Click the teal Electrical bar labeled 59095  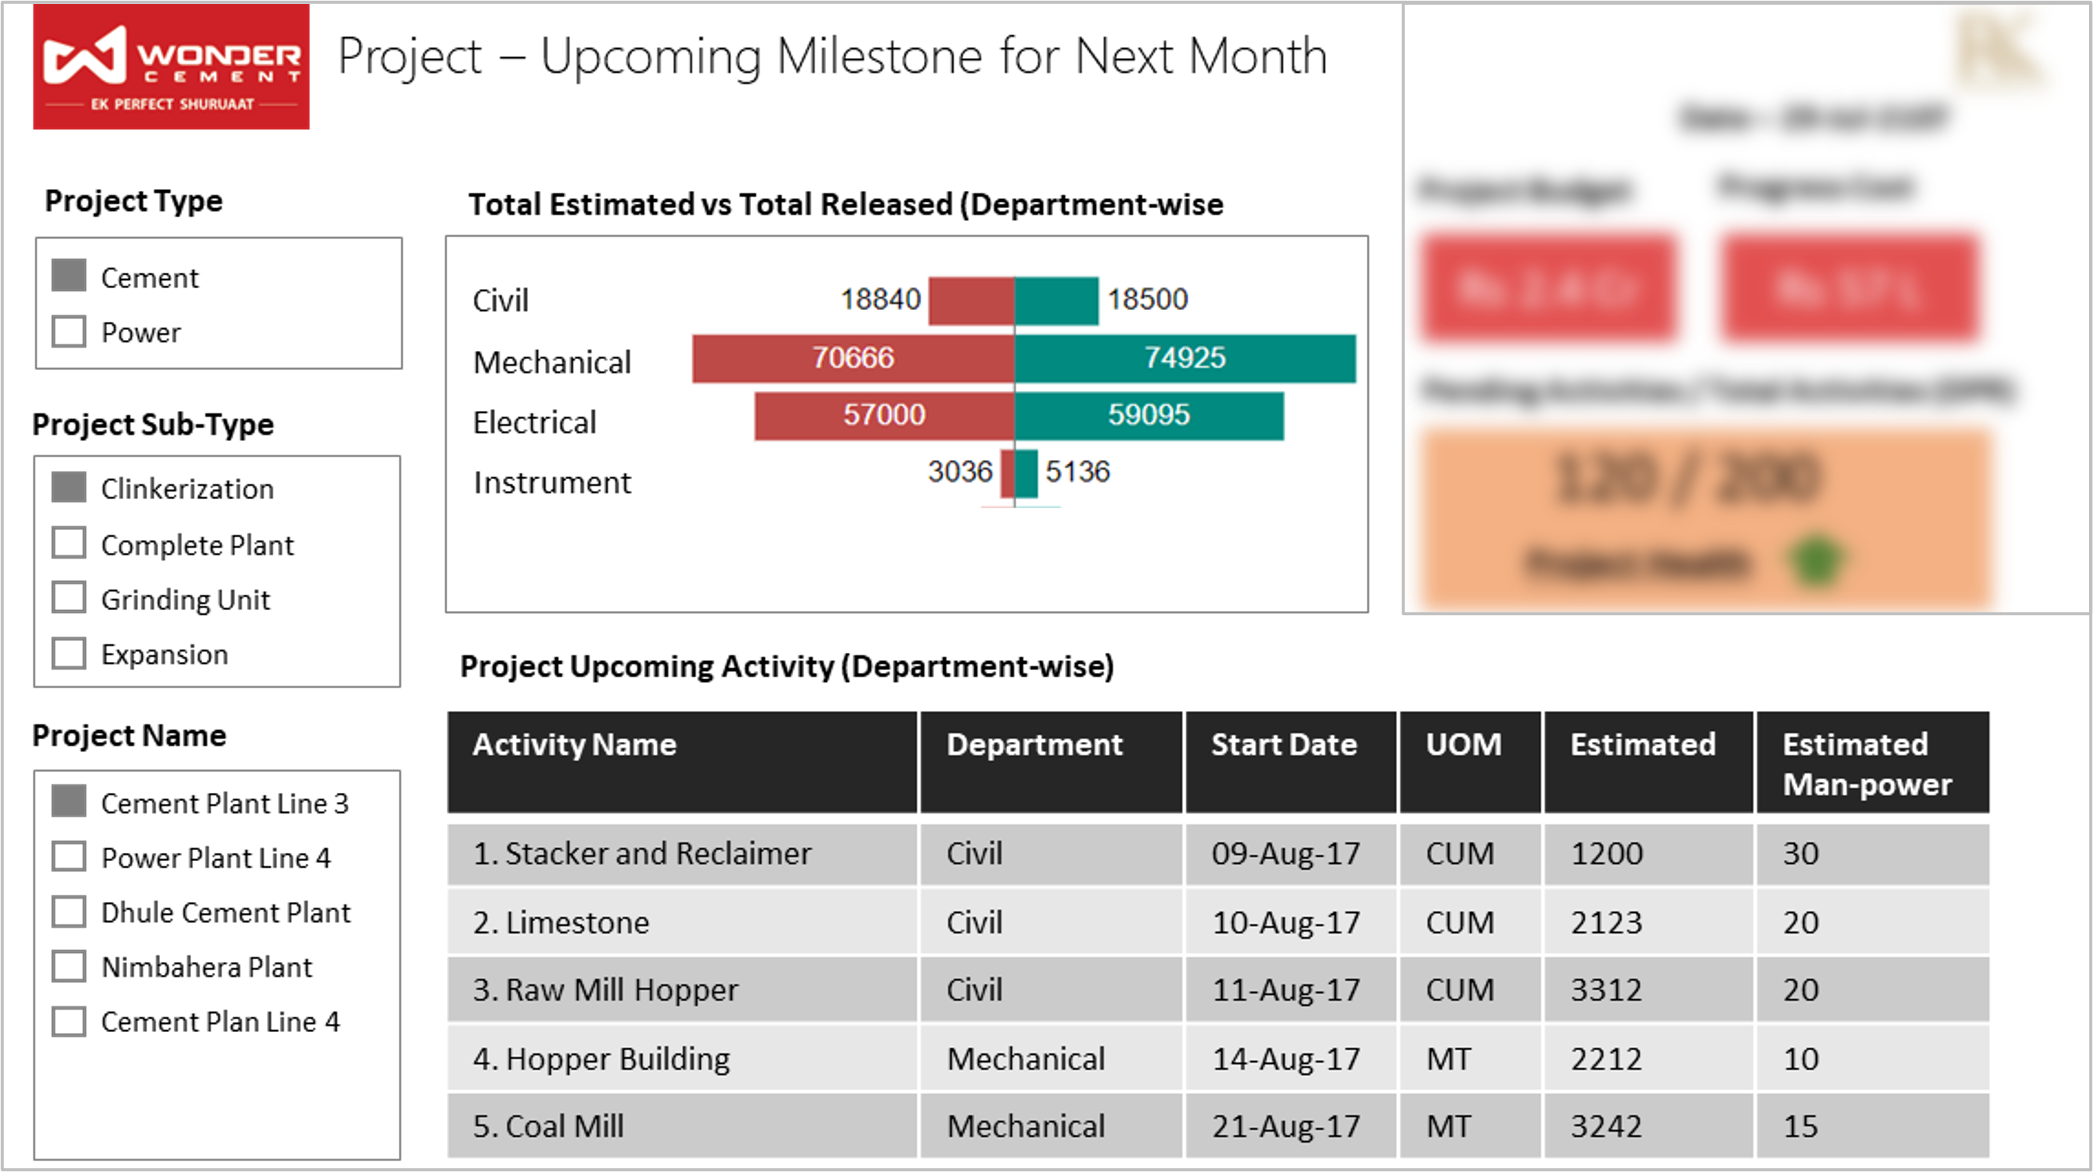coord(1149,415)
